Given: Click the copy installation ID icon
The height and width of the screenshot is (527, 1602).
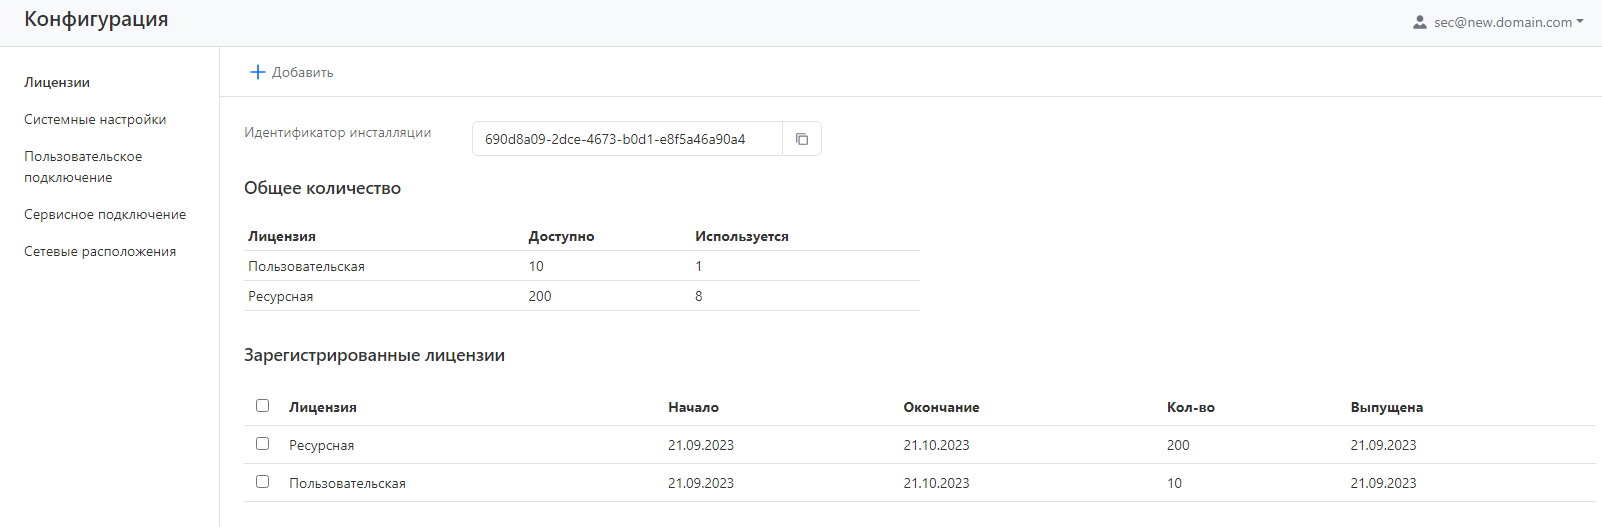Looking at the screenshot, I should [x=801, y=139].
